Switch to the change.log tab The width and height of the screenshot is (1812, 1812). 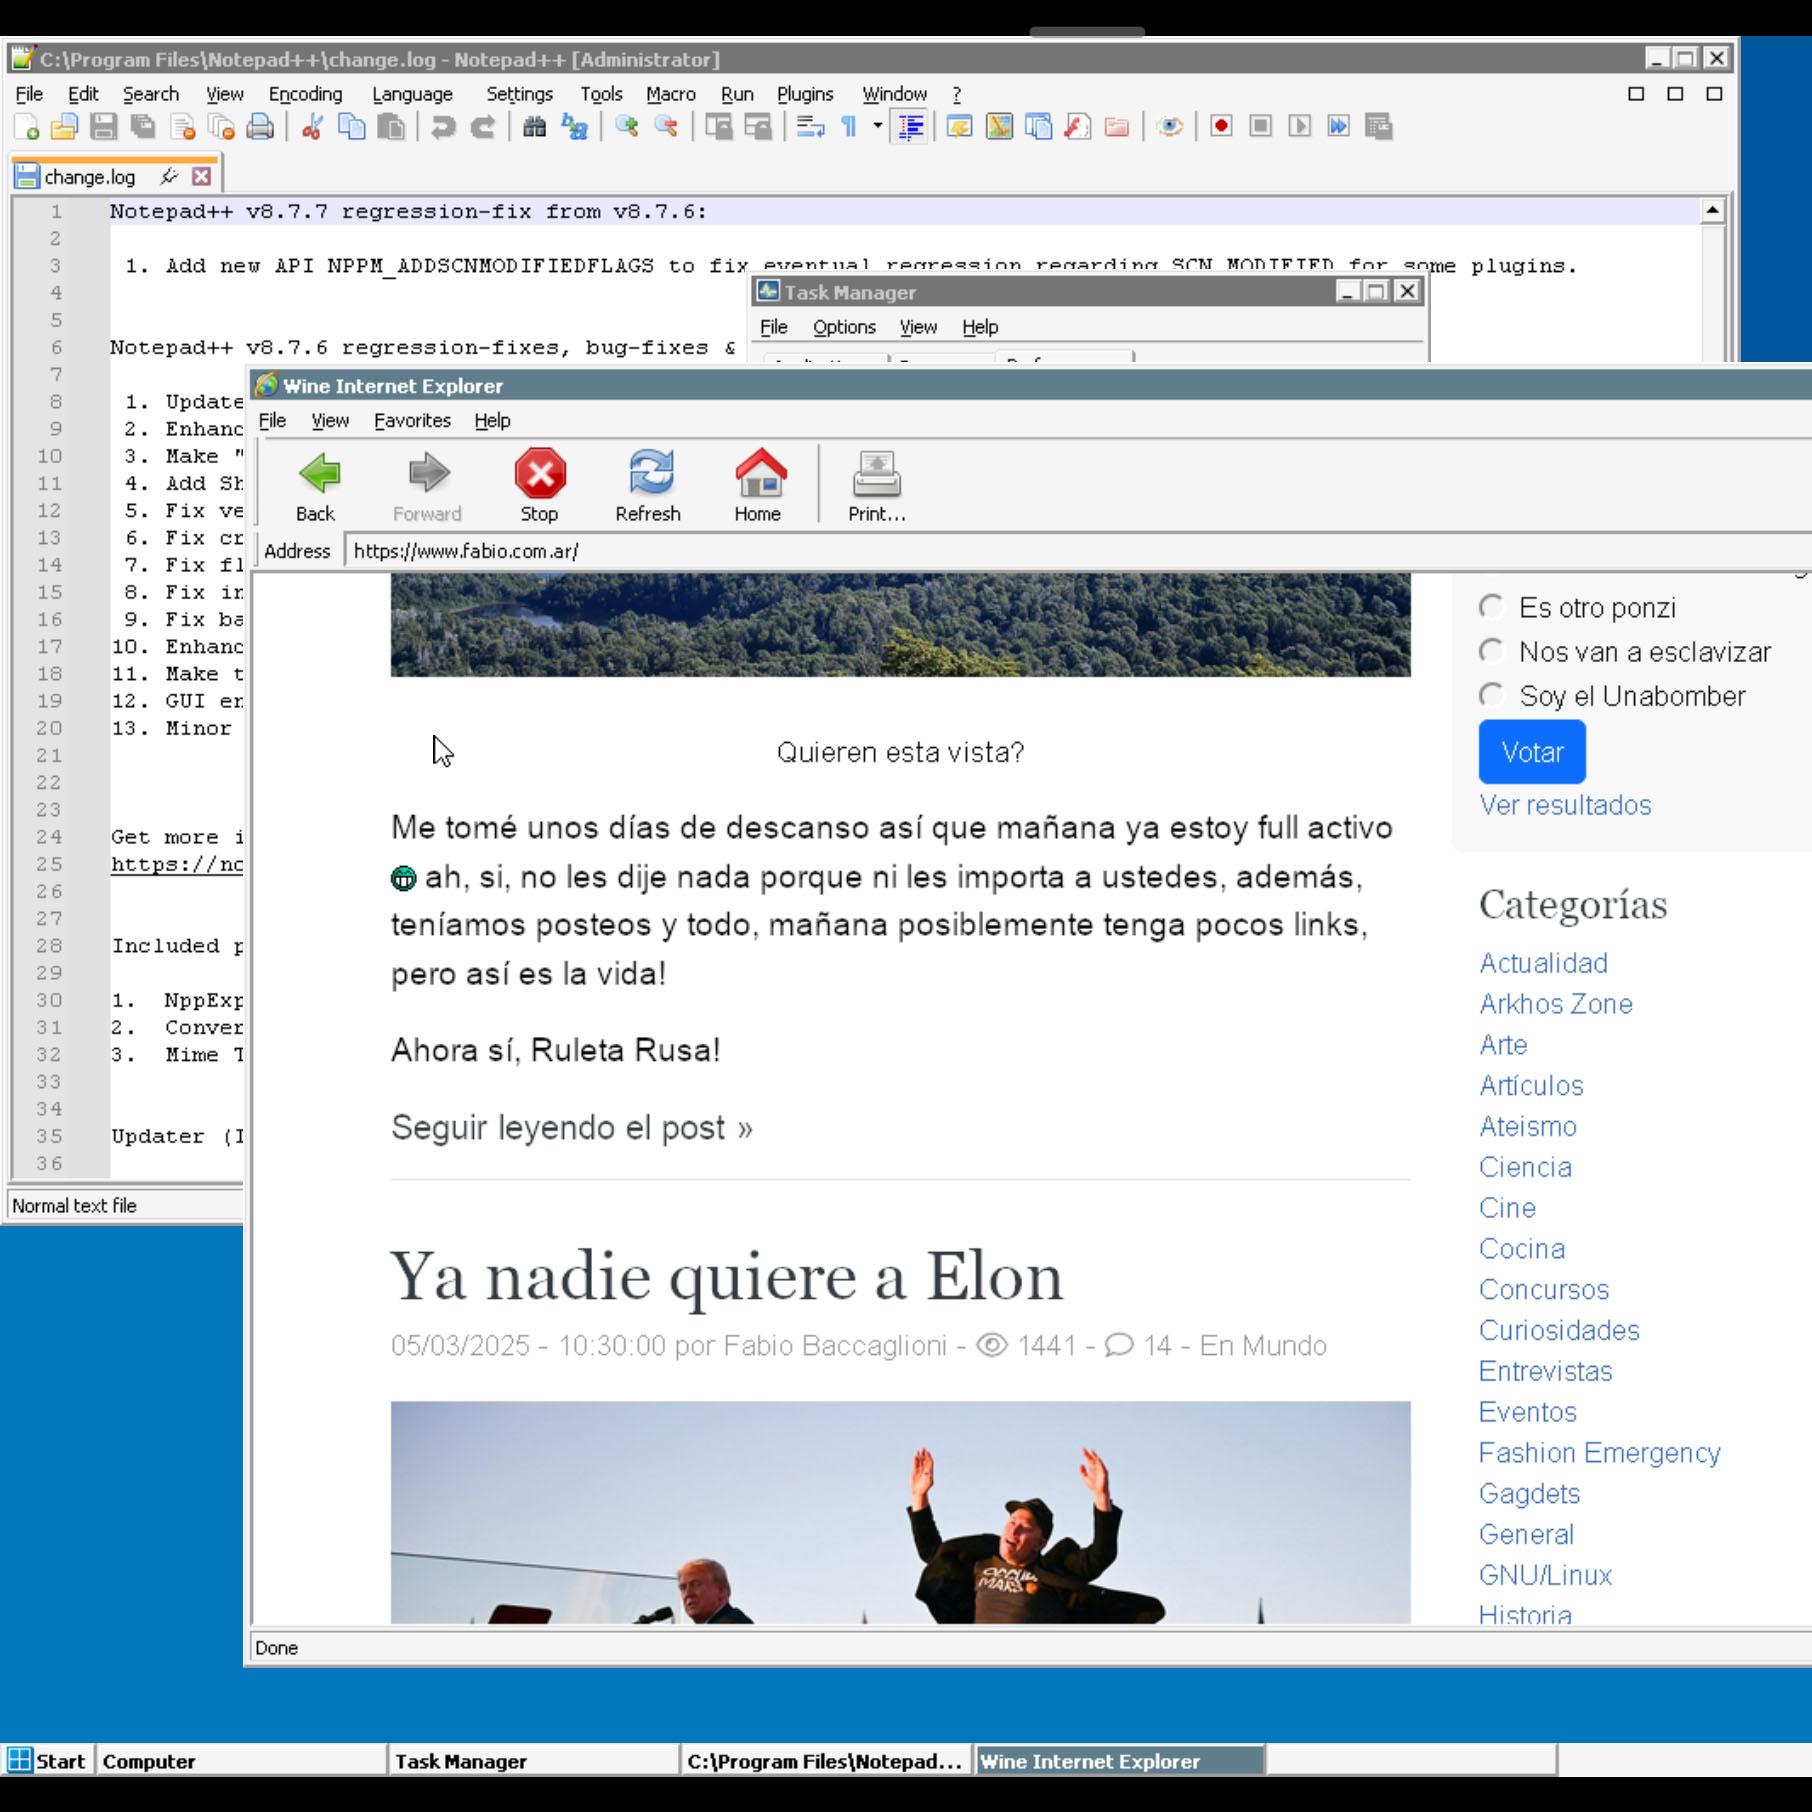click(x=90, y=177)
